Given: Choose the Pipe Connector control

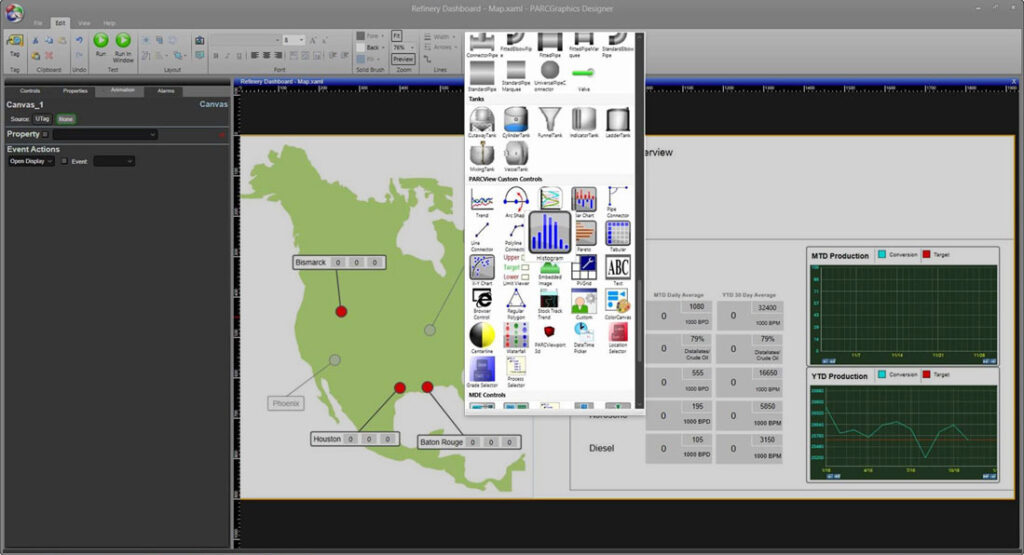Looking at the screenshot, I should pos(618,200).
